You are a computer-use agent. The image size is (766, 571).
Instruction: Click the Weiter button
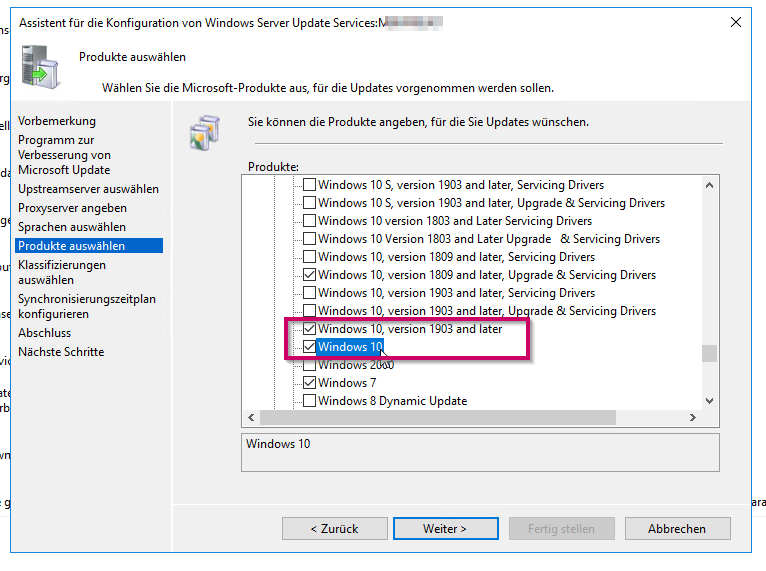pyautogui.click(x=446, y=529)
